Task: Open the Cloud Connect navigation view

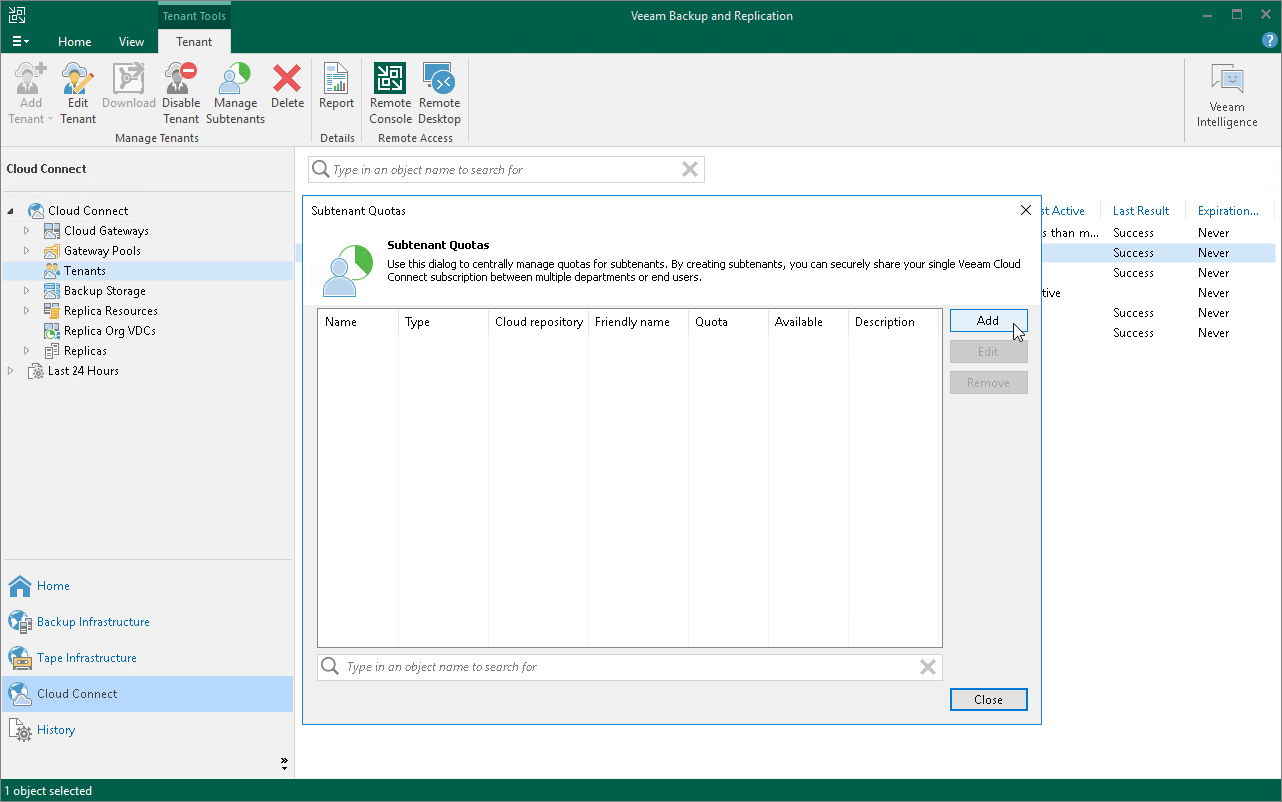Action: (148, 694)
